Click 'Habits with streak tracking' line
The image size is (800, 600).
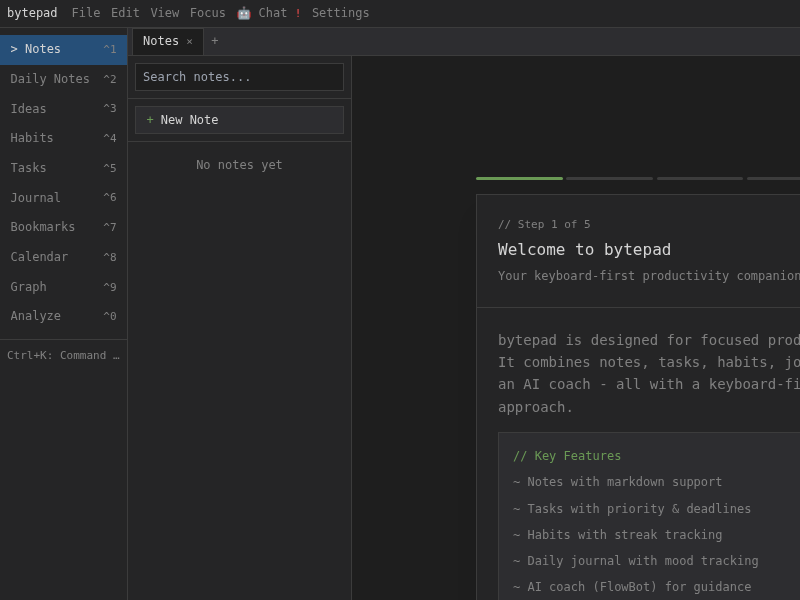pos(617,535)
